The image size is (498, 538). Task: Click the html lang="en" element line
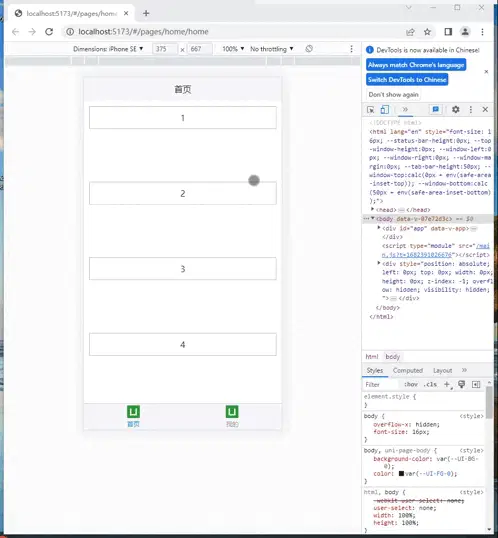coord(430,166)
